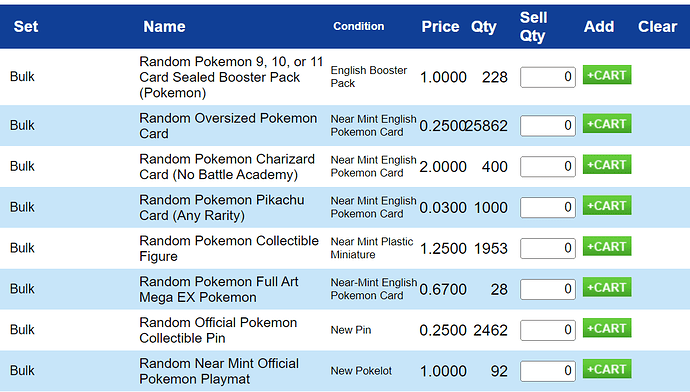Select sell quantity field for Booster Pack

click(547, 77)
